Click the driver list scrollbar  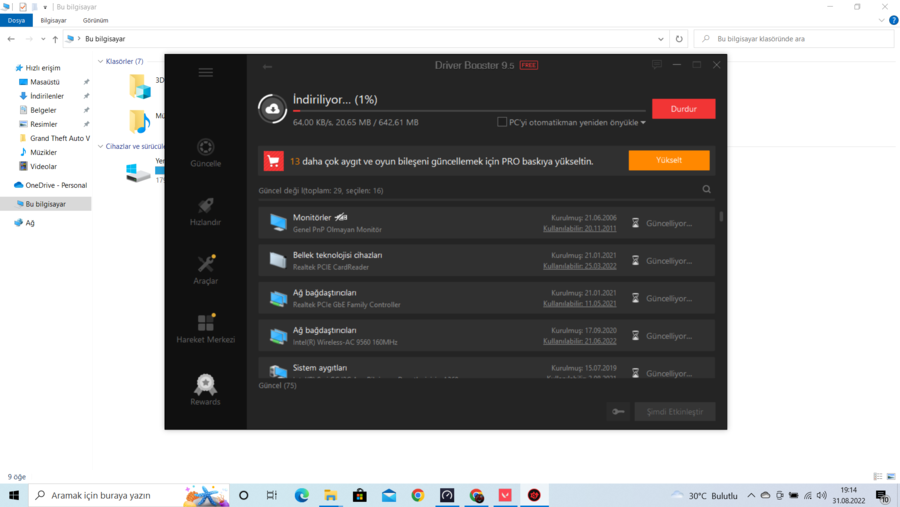point(721,216)
